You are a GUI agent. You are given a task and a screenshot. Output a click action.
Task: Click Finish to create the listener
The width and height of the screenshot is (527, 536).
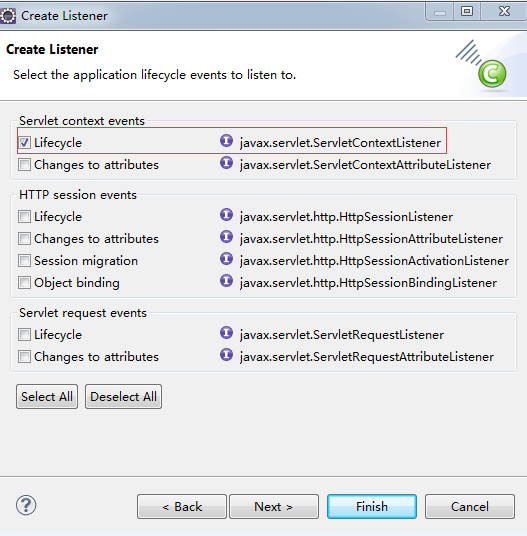pyautogui.click(x=372, y=506)
